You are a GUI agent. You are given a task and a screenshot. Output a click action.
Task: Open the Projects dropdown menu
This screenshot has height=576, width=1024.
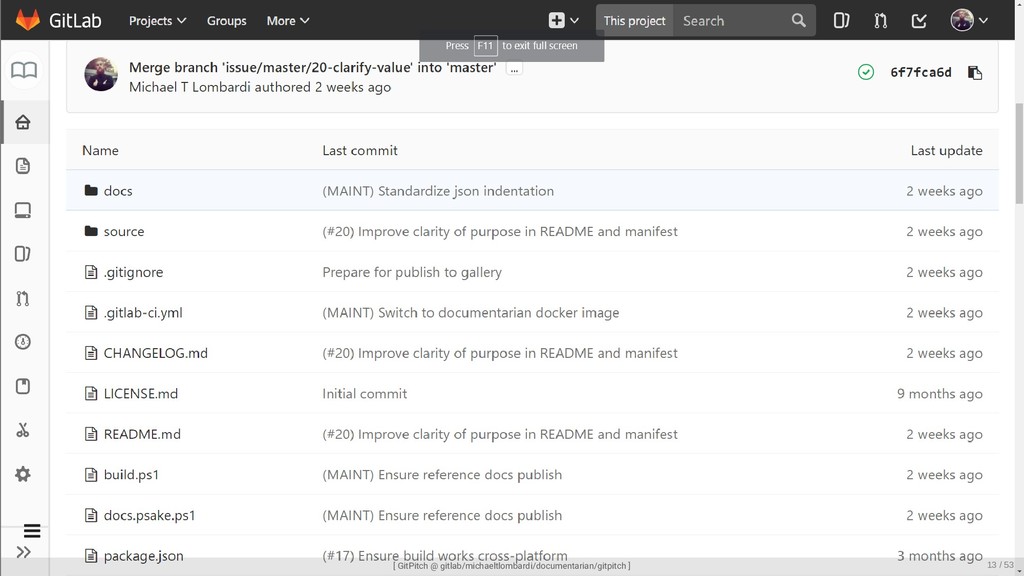coord(157,20)
